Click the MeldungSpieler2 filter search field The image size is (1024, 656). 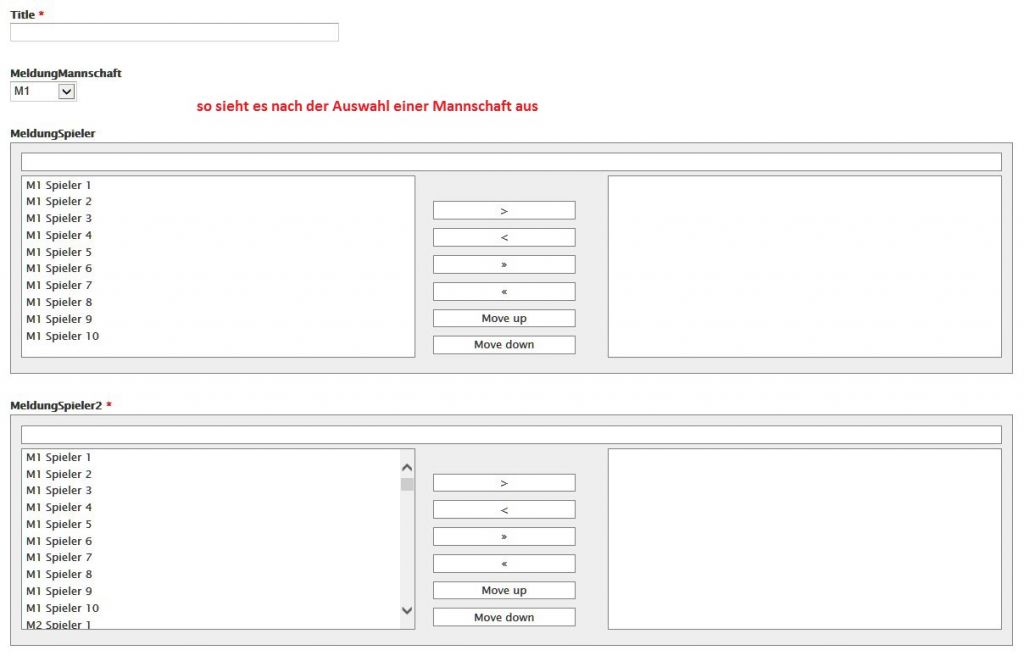(x=510, y=435)
